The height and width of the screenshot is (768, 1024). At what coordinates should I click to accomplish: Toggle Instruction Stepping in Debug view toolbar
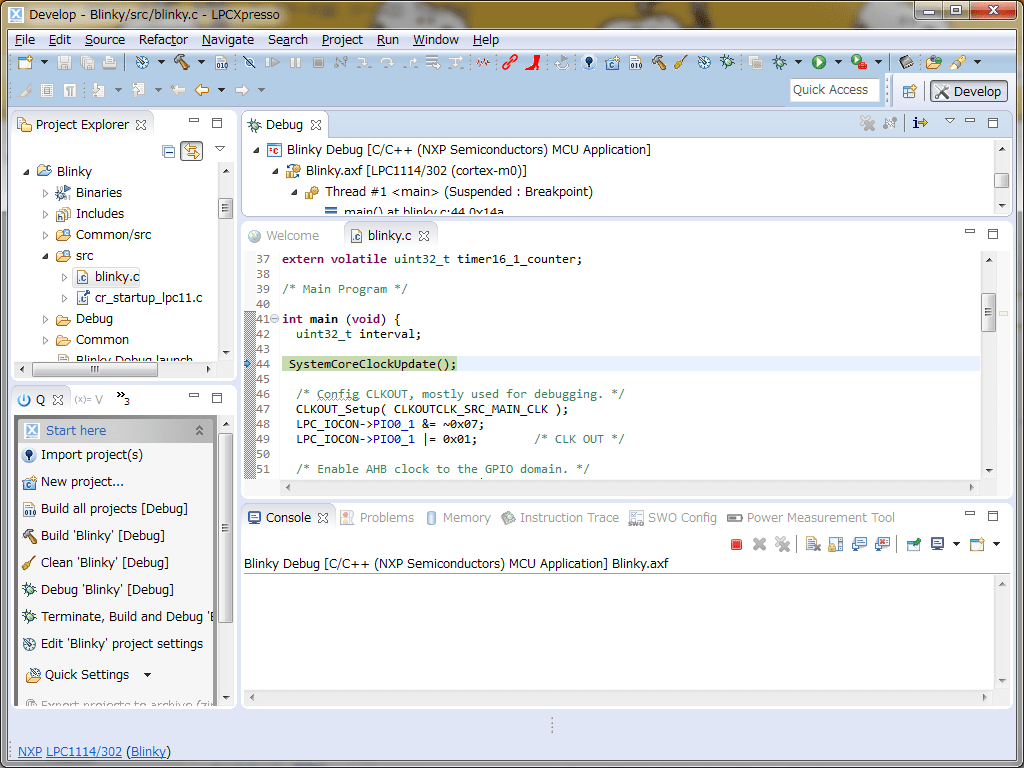pyautogui.click(x=920, y=123)
